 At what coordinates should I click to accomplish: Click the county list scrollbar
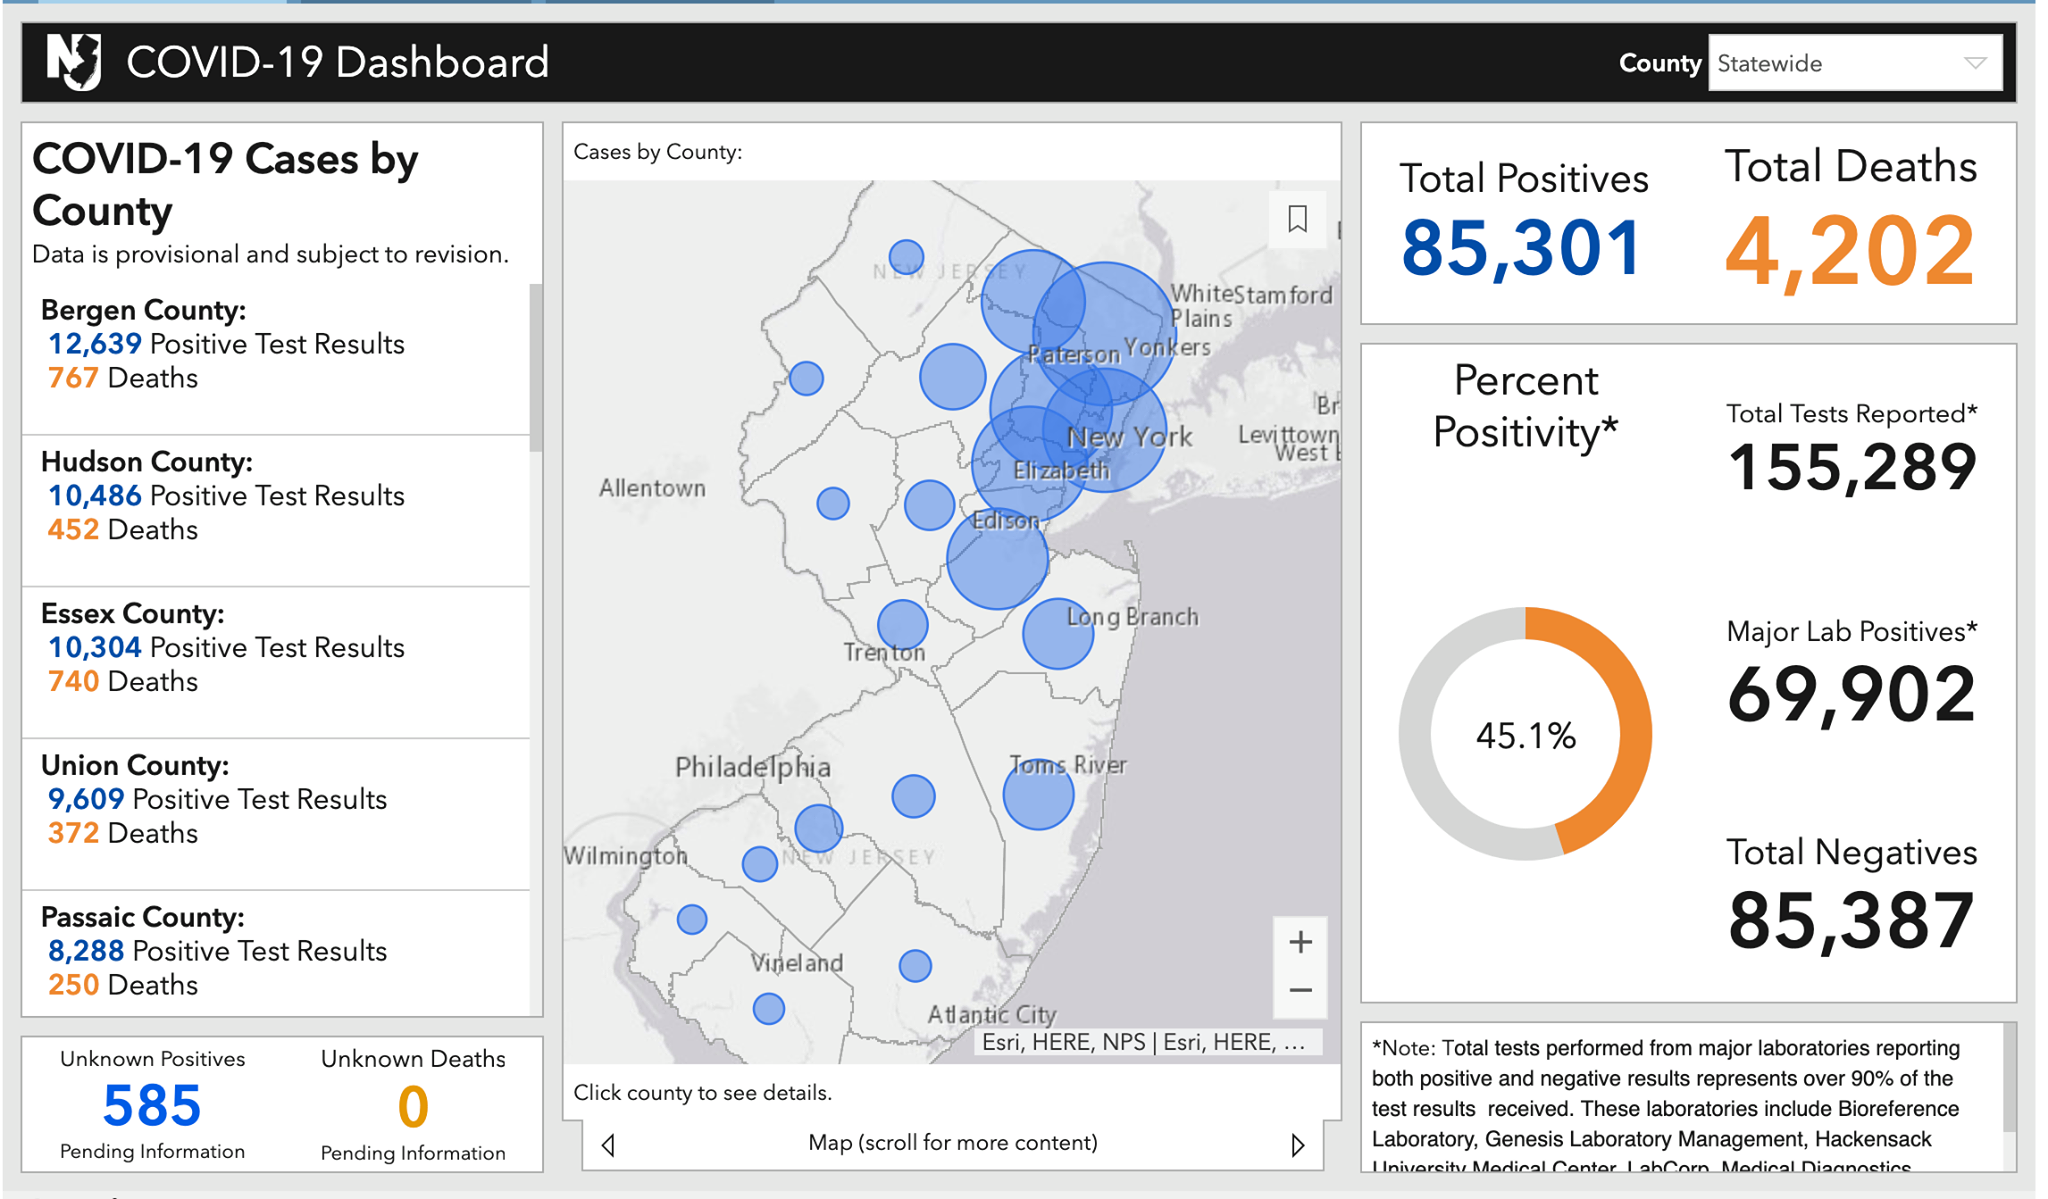pyautogui.click(x=536, y=368)
